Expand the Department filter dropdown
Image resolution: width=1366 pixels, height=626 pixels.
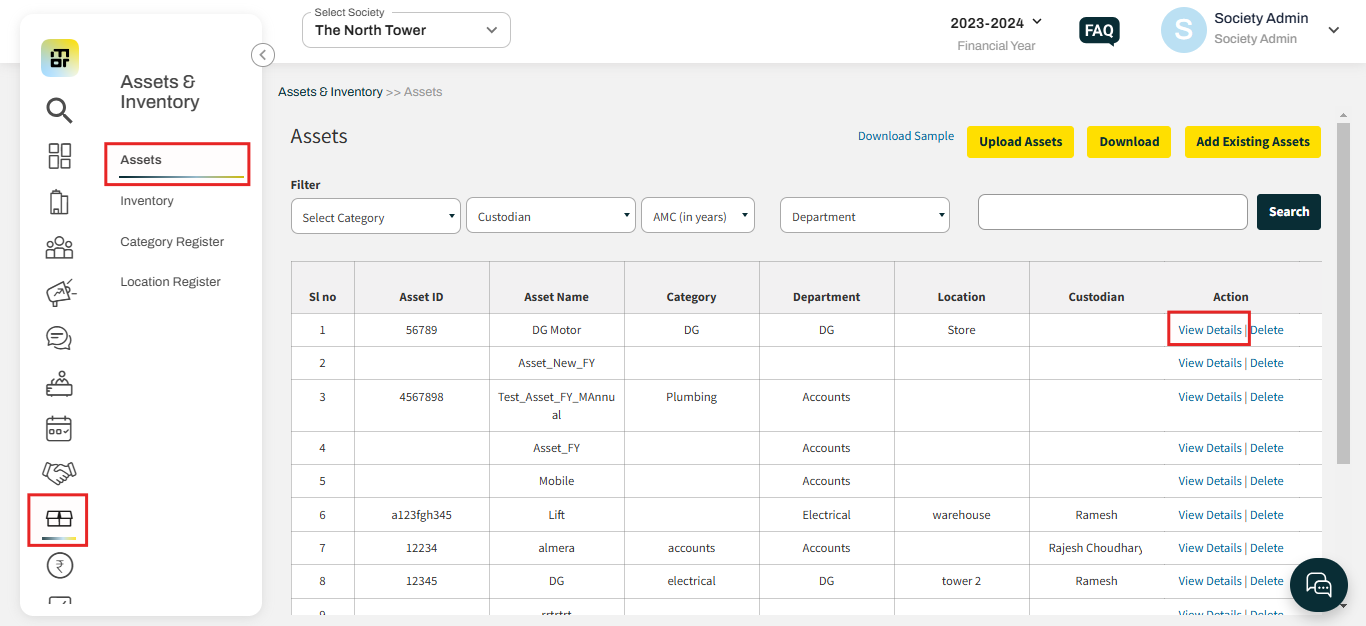tap(865, 216)
